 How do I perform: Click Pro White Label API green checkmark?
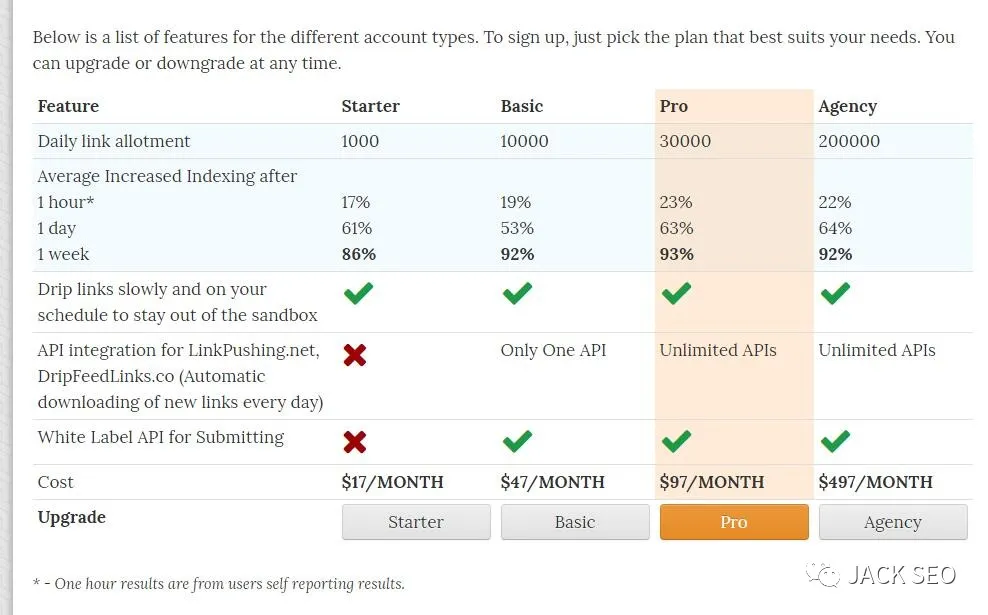(676, 441)
